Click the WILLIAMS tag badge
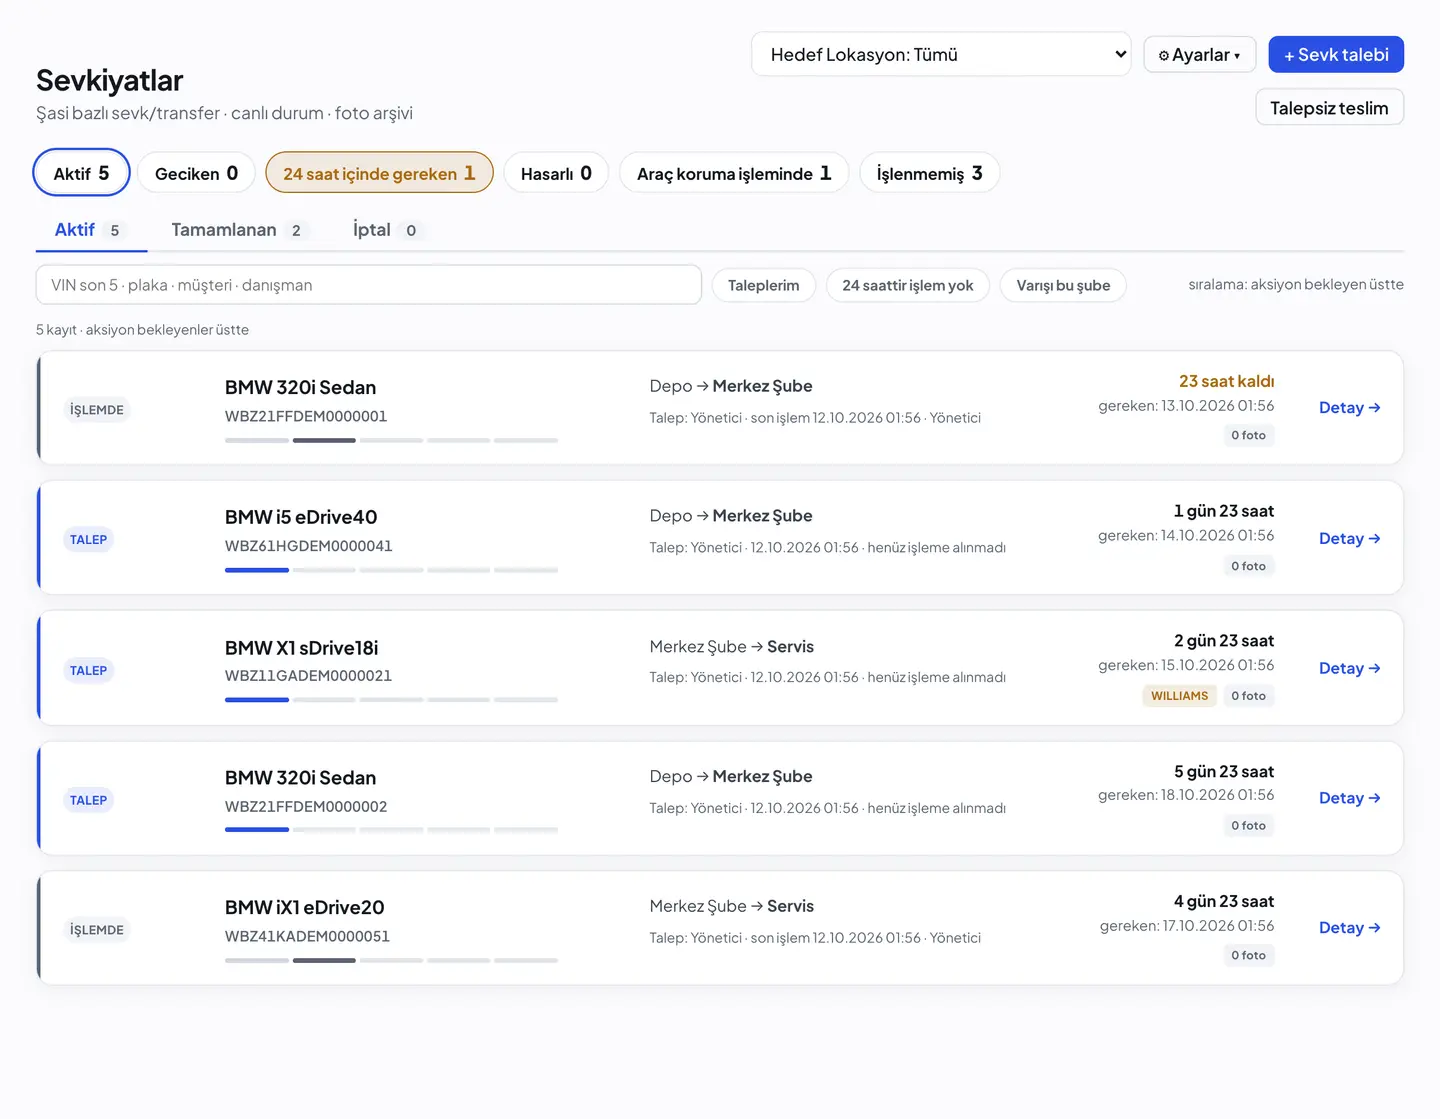 [1179, 696]
